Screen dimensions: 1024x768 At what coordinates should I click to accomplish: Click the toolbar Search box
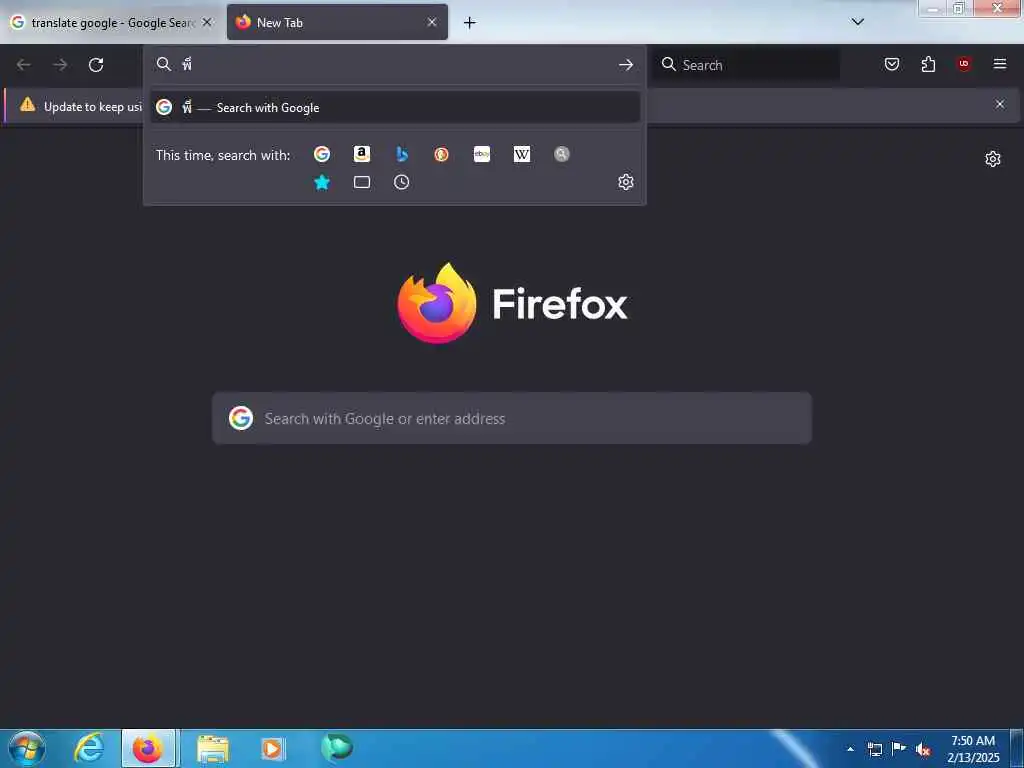[746, 65]
